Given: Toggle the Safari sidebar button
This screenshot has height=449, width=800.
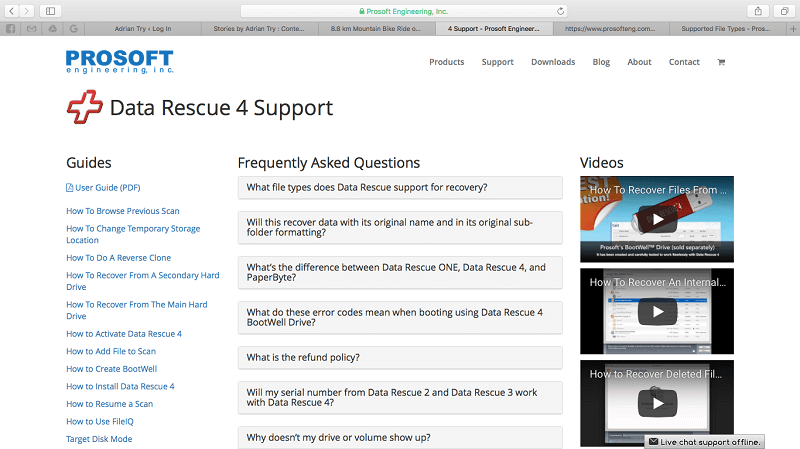Looking at the screenshot, I should click(51, 11).
